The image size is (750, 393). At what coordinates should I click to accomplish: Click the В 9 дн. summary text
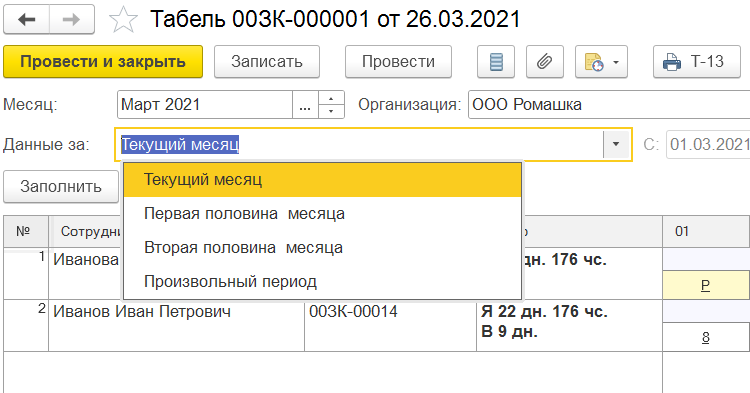pyautogui.click(x=509, y=331)
